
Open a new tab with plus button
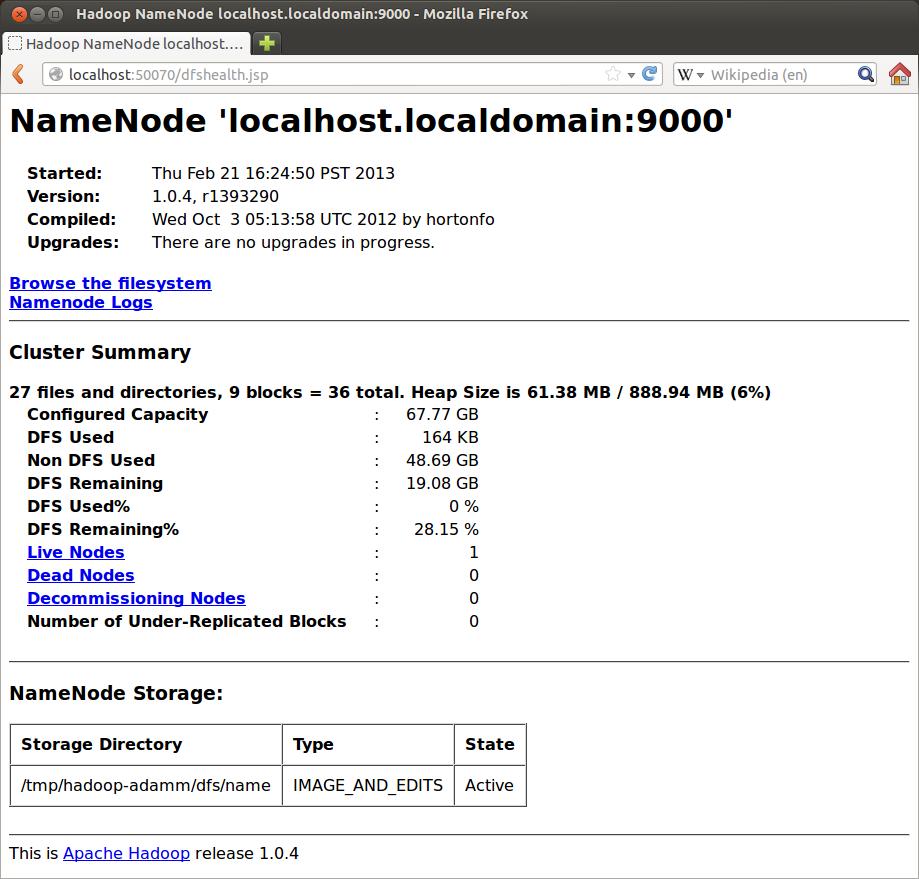(x=266, y=43)
